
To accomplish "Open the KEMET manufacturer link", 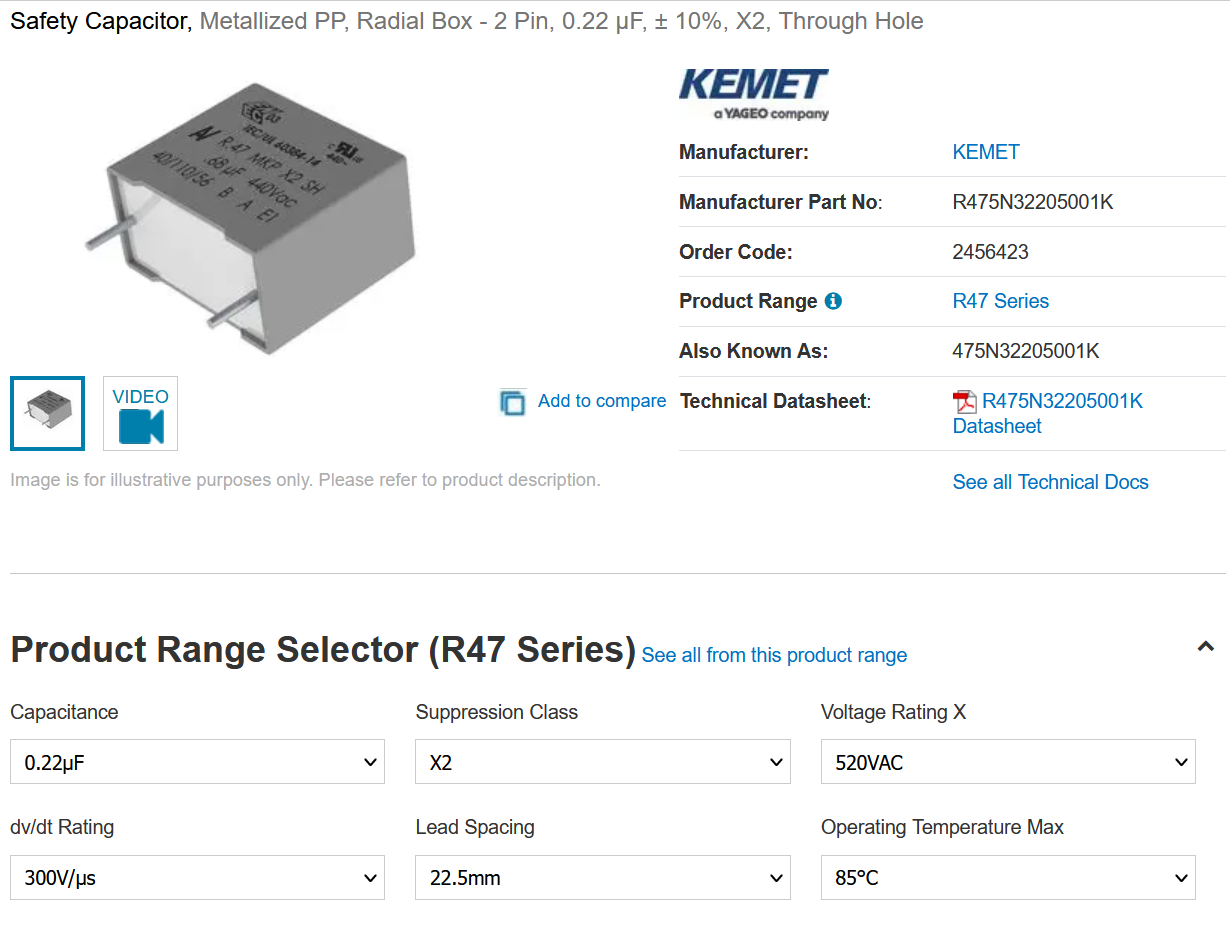I will point(986,152).
